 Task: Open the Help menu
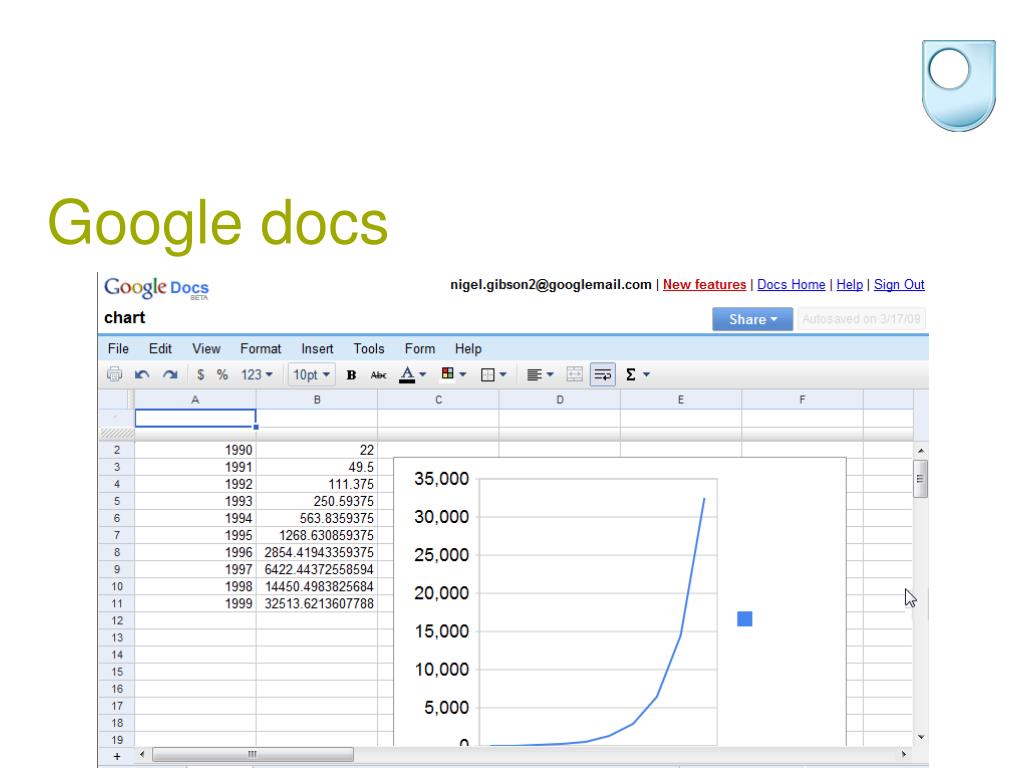(468, 349)
